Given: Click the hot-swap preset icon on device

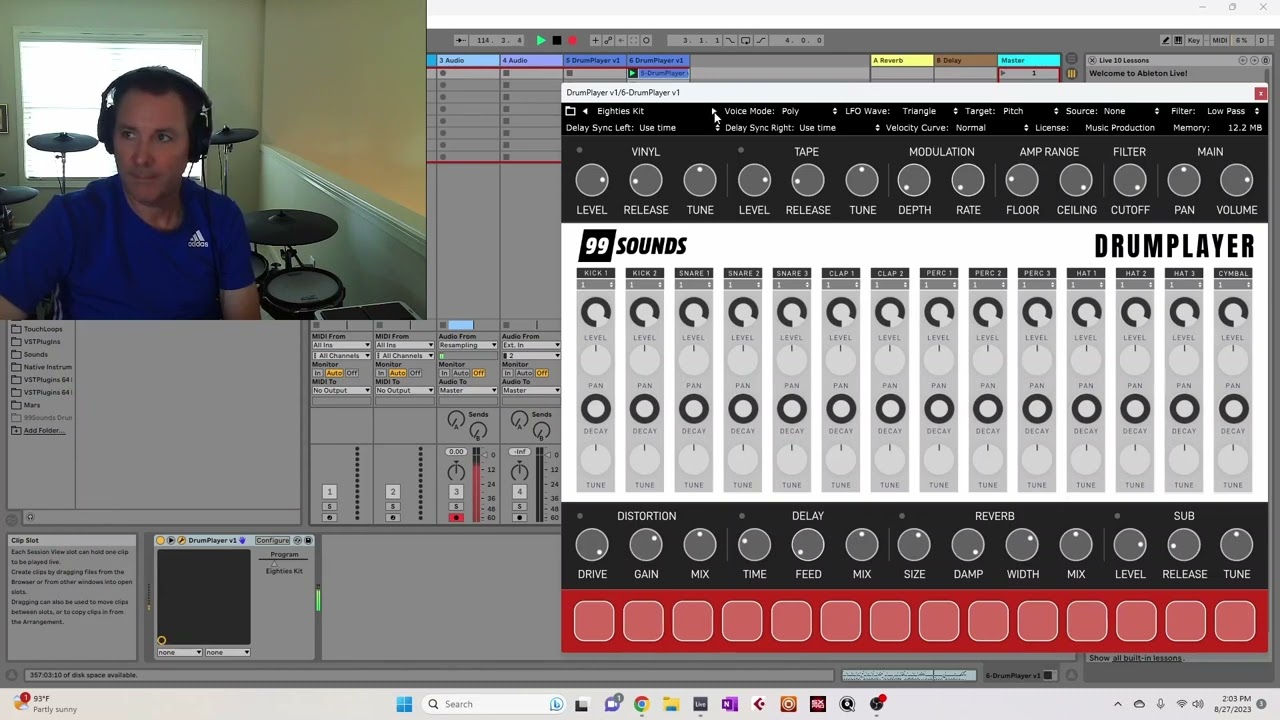Looking at the screenshot, I should click(297, 540).
